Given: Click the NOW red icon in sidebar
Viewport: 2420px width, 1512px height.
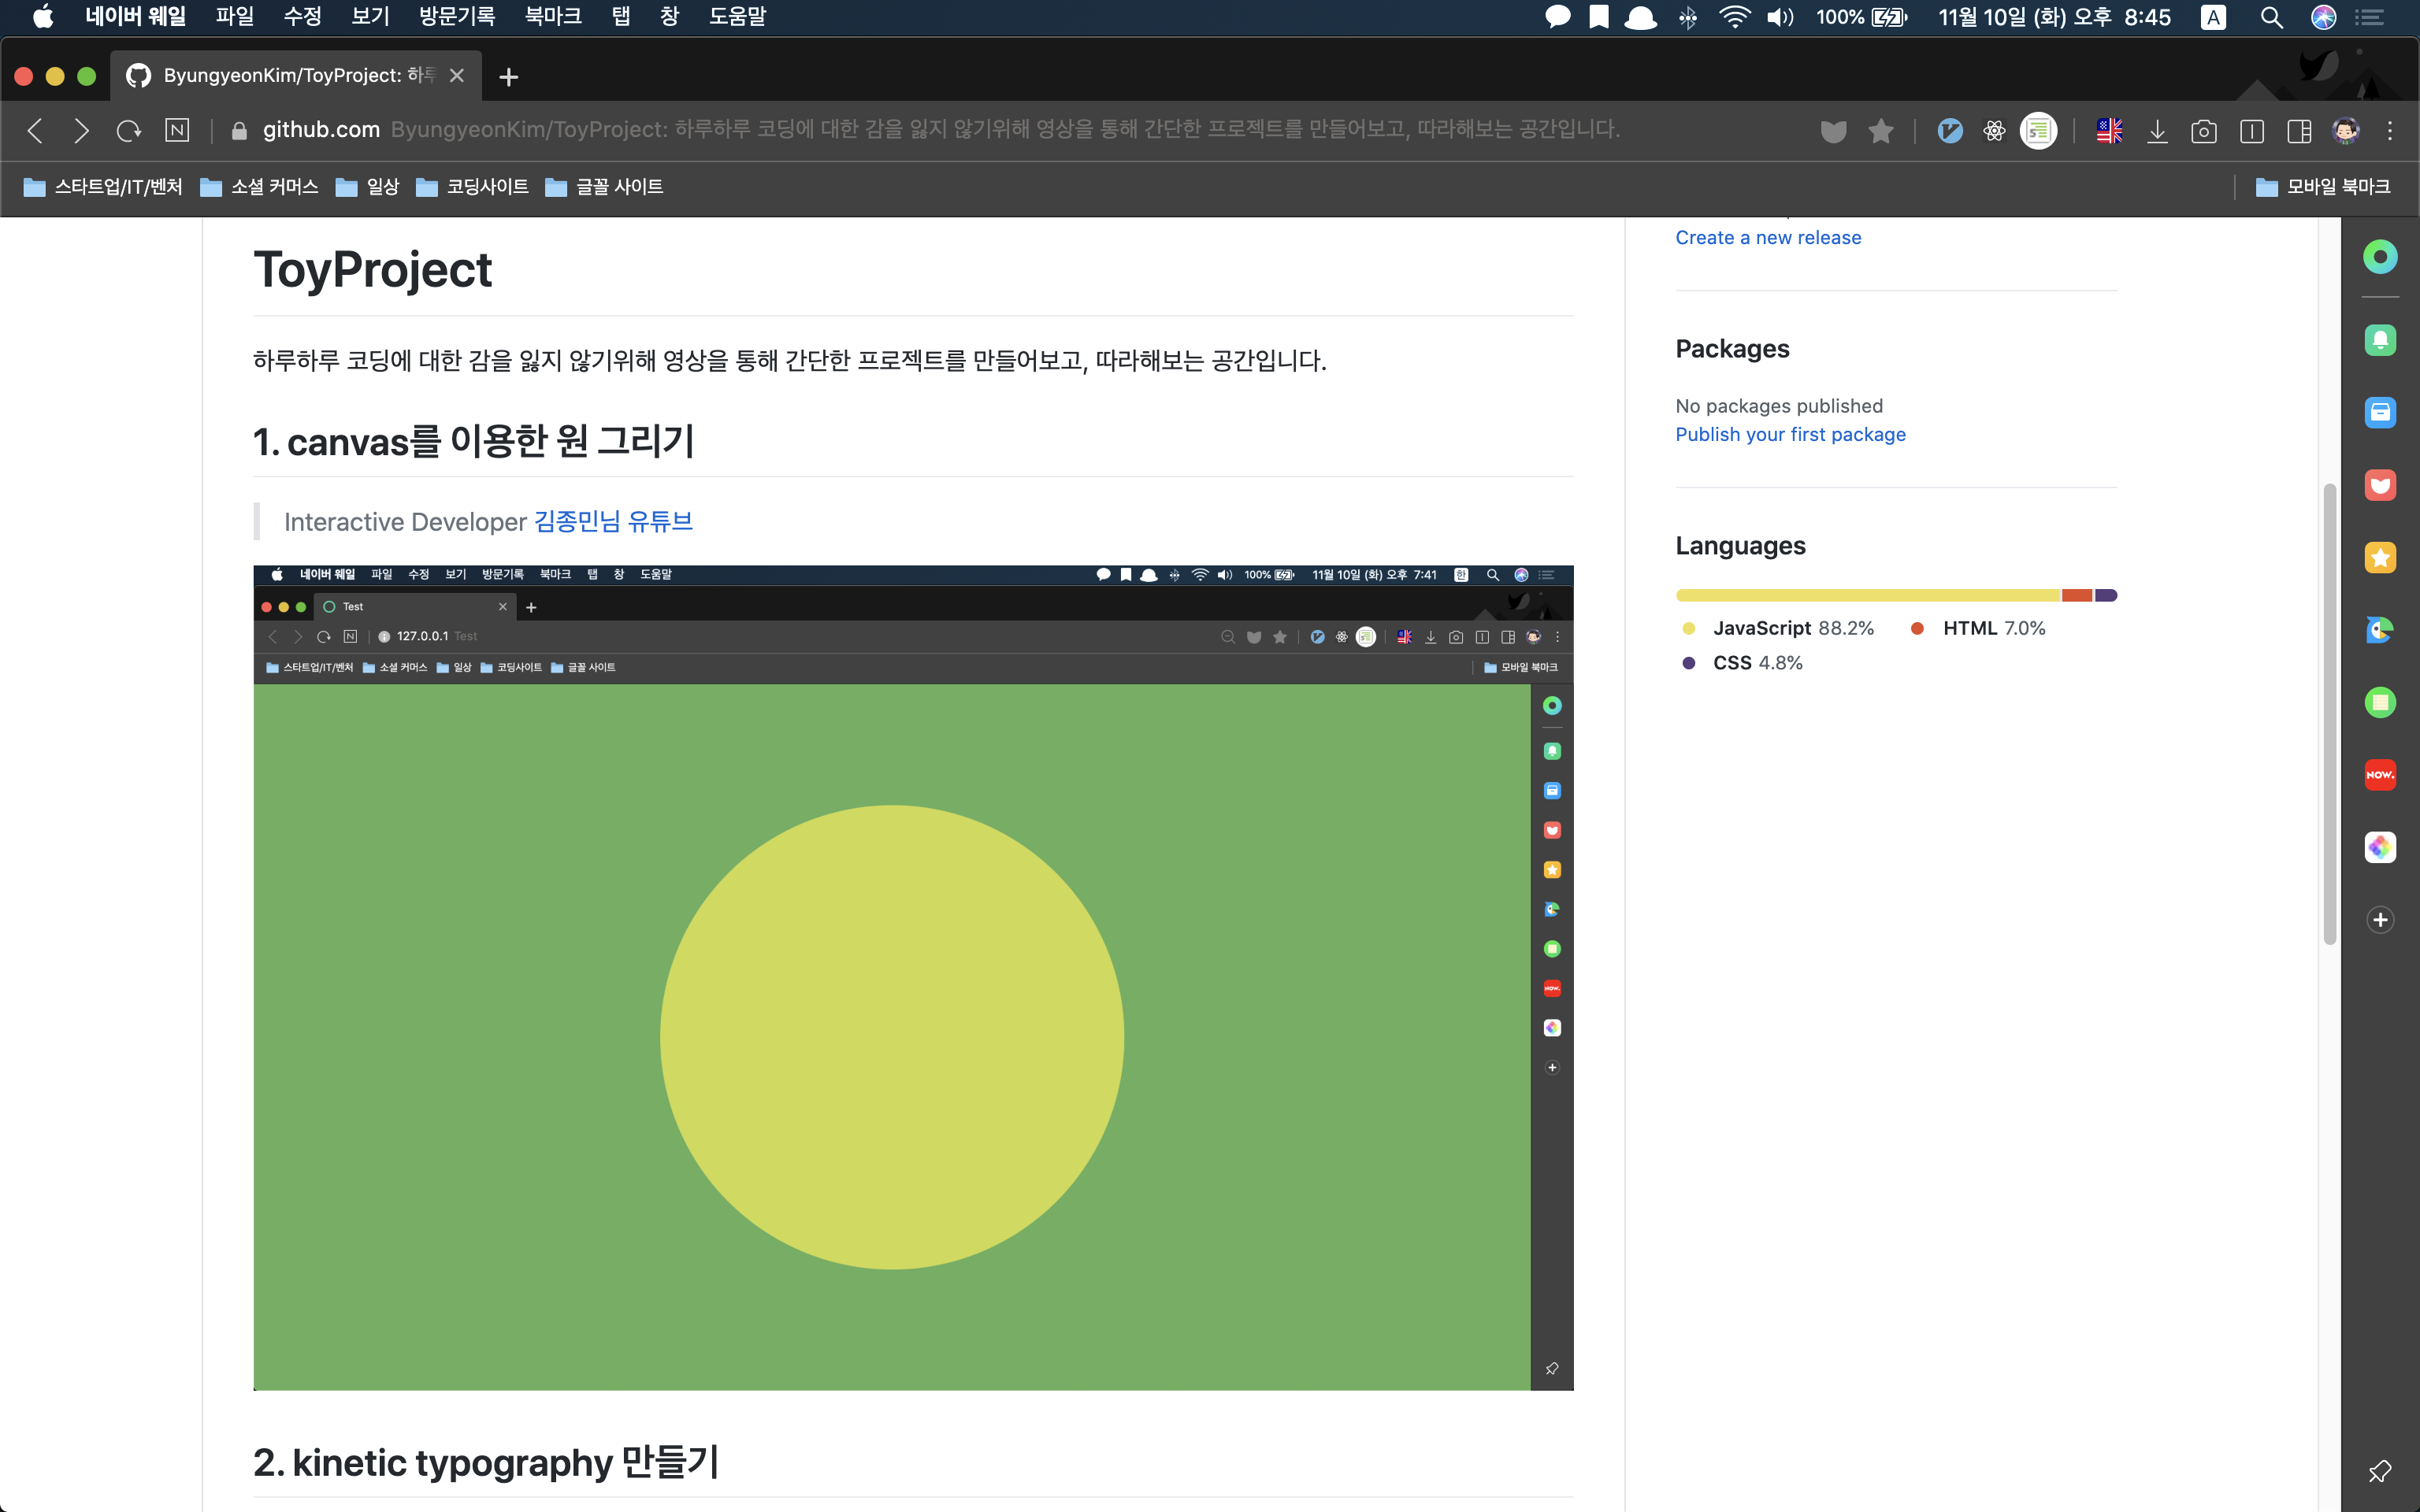Looking at the screenshot, I should [x=2379, y=775].
